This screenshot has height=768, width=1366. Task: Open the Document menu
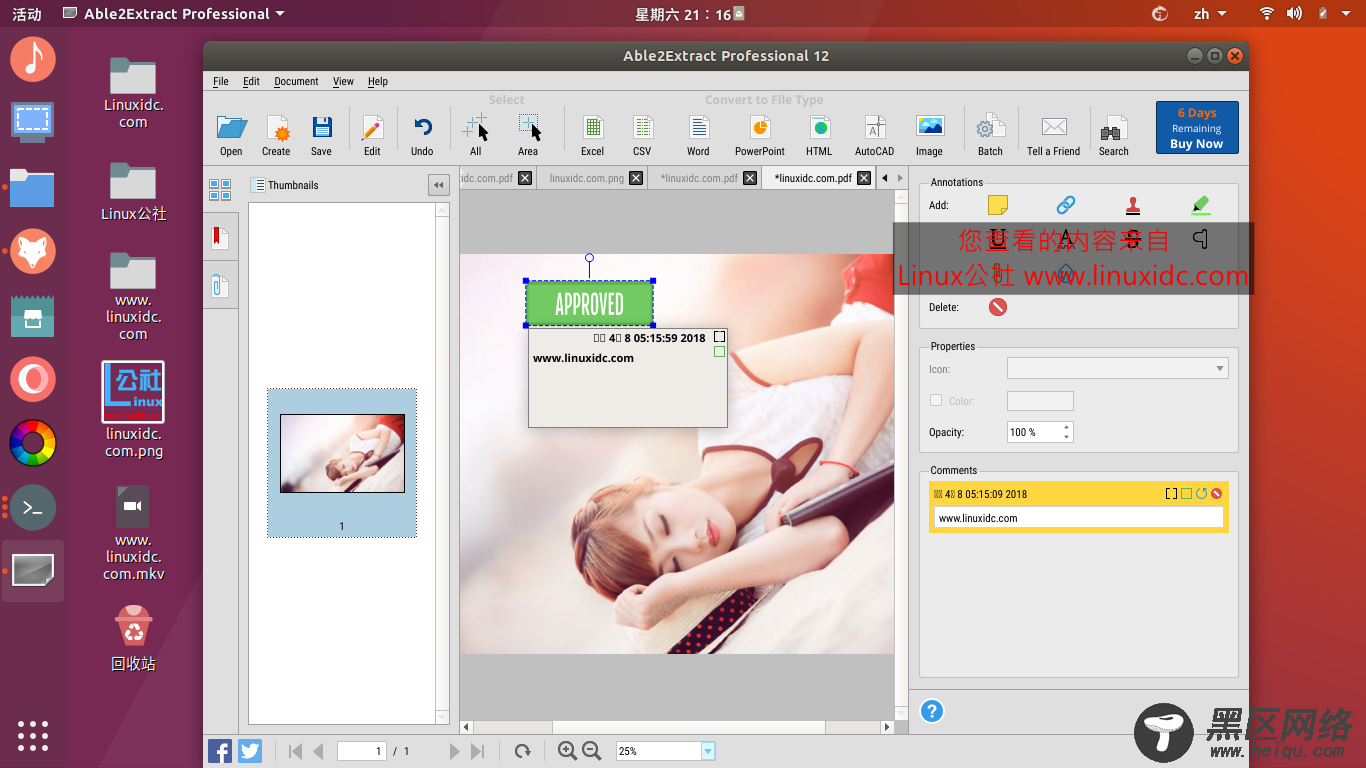point(296,82)
